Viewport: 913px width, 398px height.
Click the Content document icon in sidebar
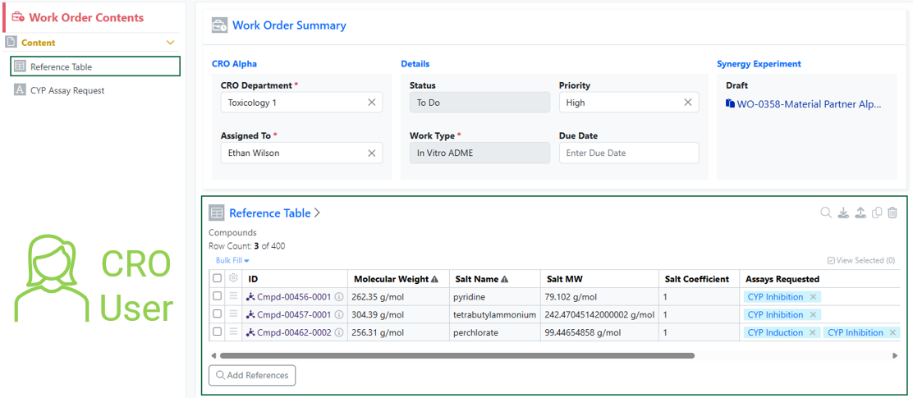(x=10, y=42)
